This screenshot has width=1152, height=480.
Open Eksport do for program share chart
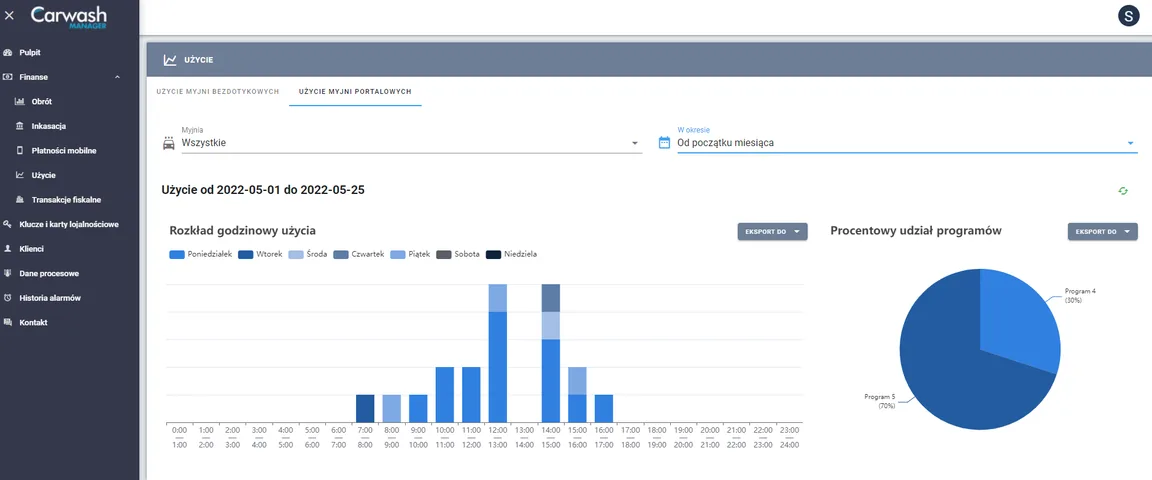[x=1102, y=232]
